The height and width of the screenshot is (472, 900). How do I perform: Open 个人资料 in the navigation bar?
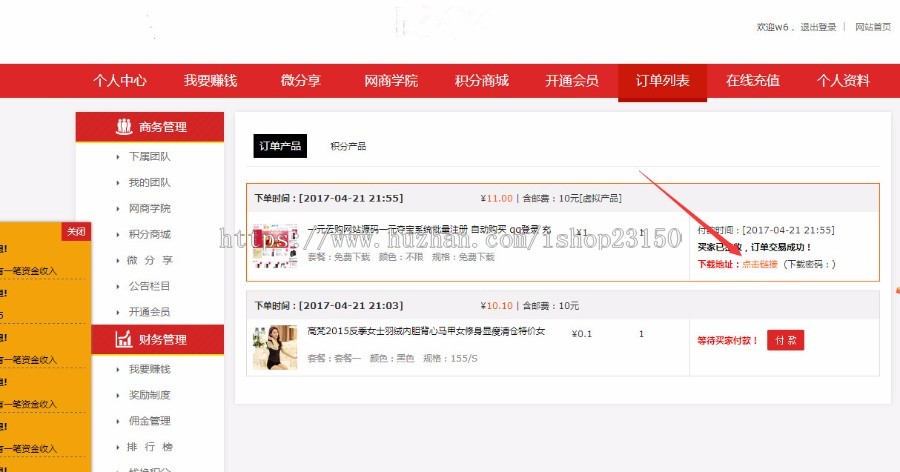843,80
